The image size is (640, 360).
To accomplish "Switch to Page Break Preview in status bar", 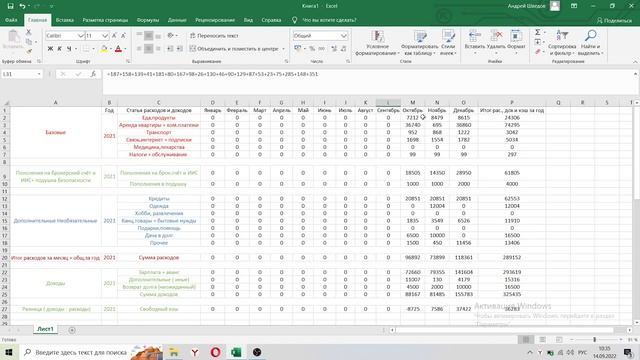I will (559, 340).
